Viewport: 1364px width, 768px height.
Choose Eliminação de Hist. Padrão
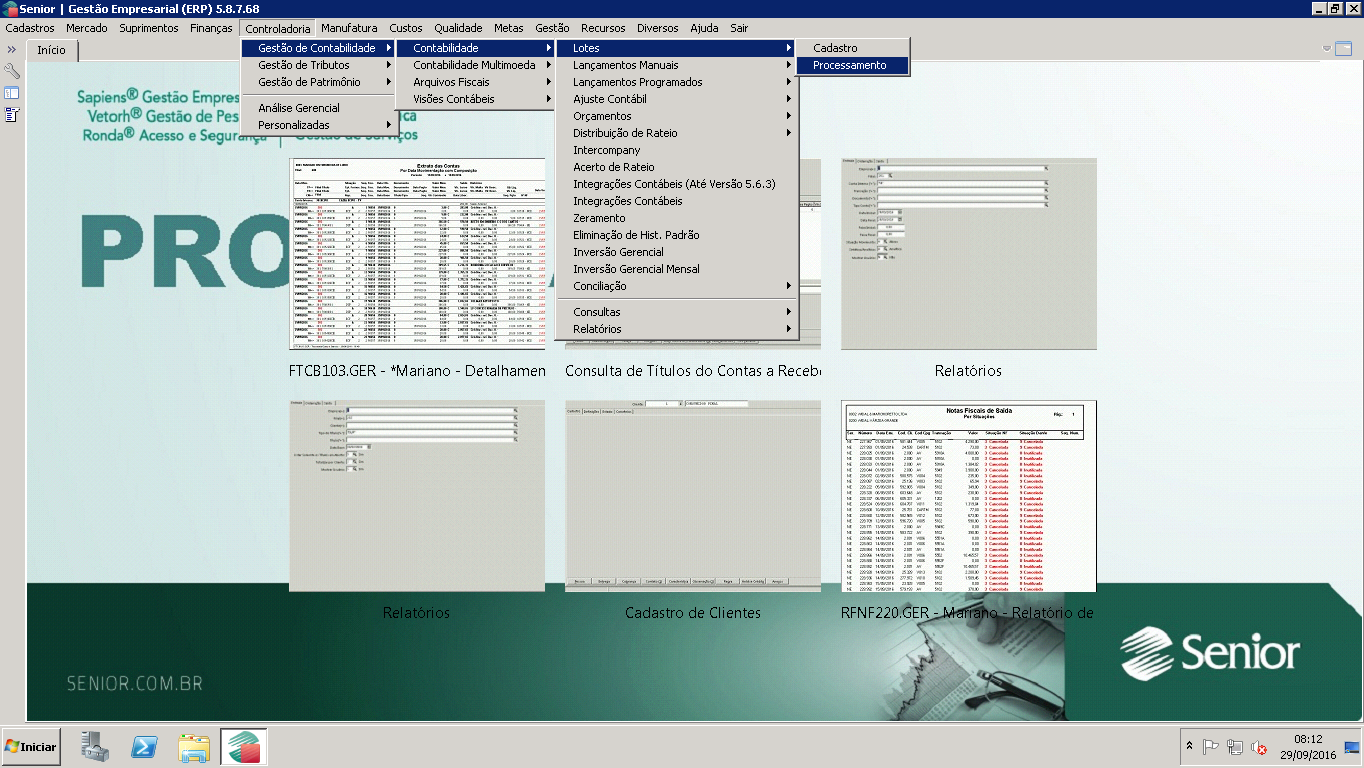coord(676,235)
